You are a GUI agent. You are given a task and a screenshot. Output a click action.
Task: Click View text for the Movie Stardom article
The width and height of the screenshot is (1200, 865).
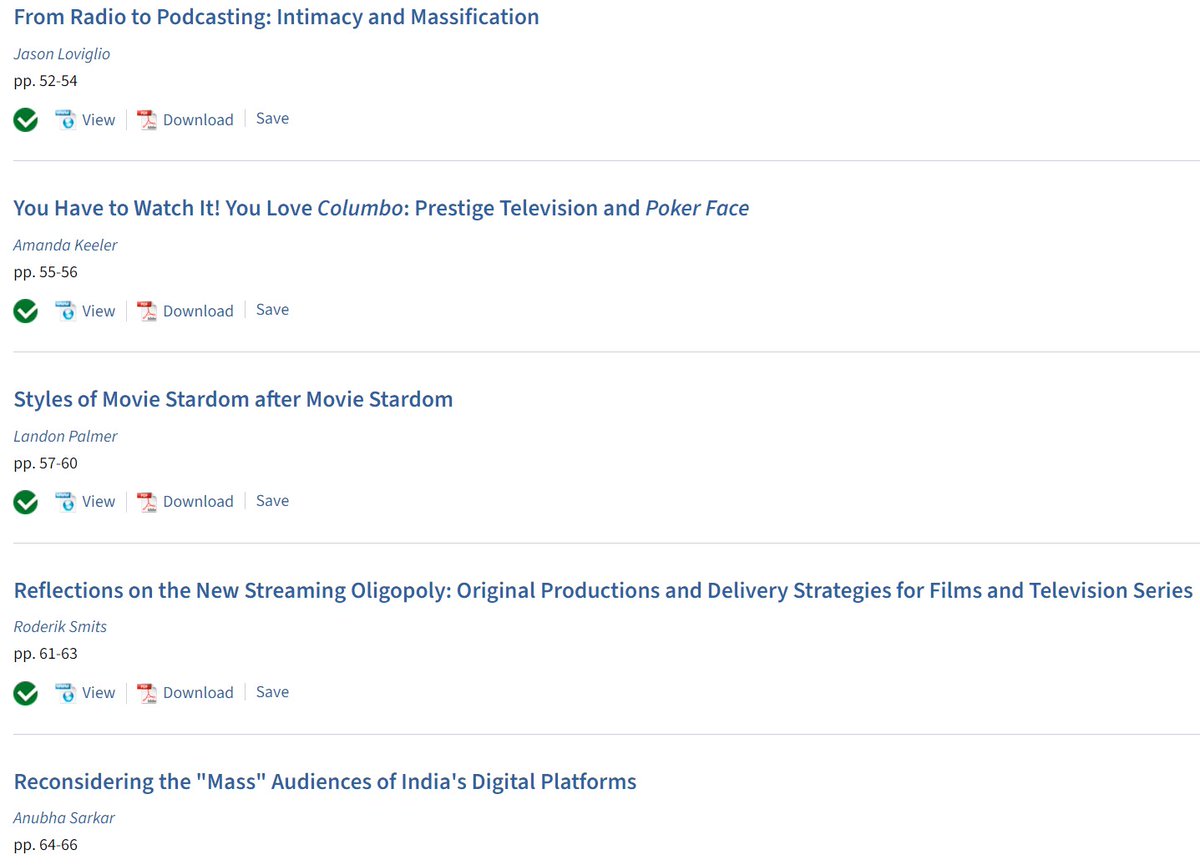pos(99,501)
